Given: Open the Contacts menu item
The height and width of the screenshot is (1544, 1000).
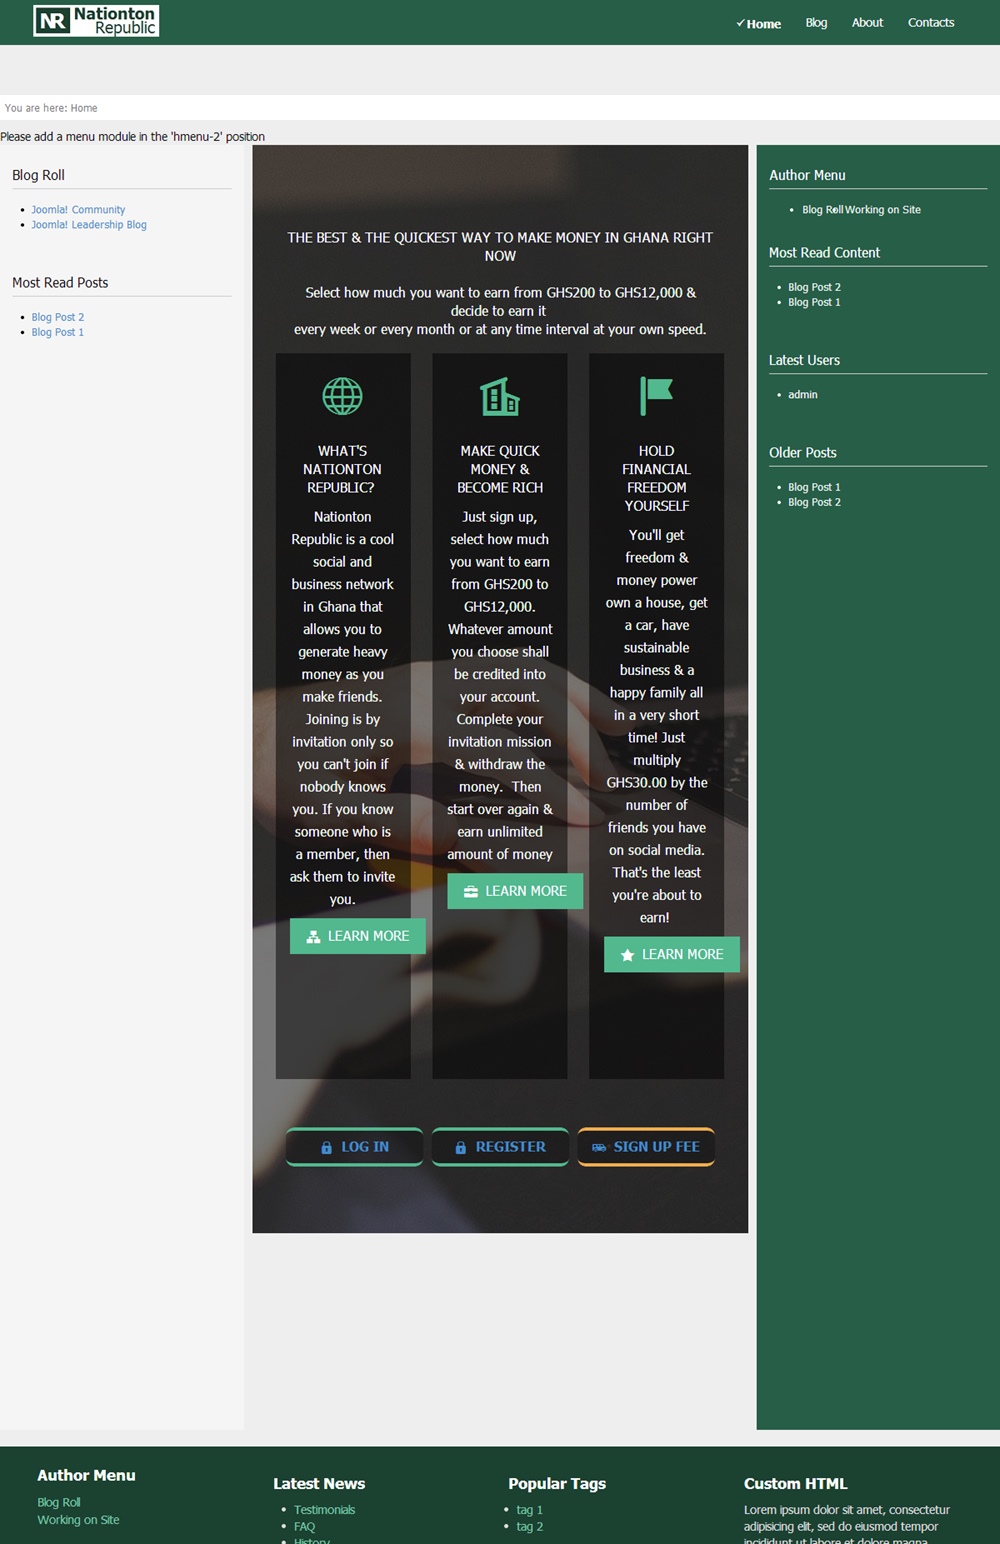Looking at the screenshot, I should (x=930, y=23).
